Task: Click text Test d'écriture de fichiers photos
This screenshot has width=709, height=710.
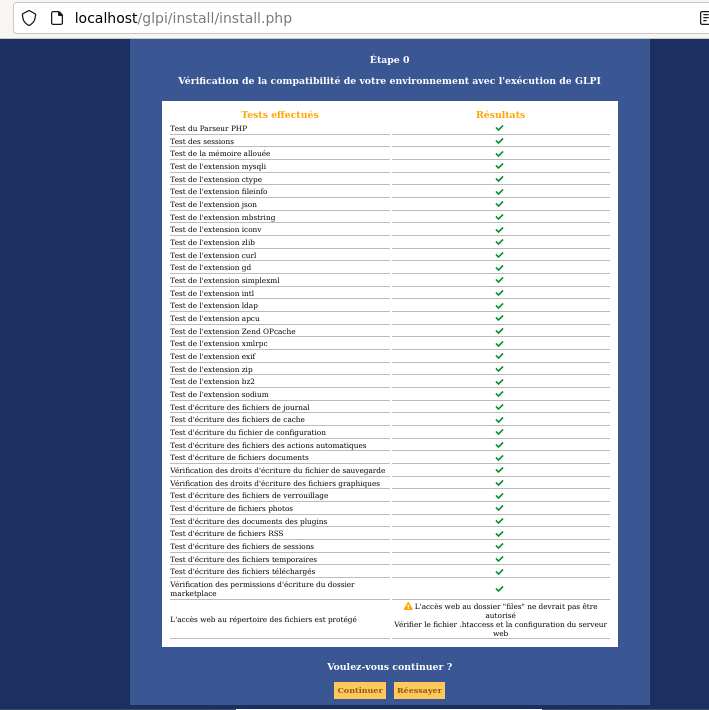Action: [x=232, y=509]
